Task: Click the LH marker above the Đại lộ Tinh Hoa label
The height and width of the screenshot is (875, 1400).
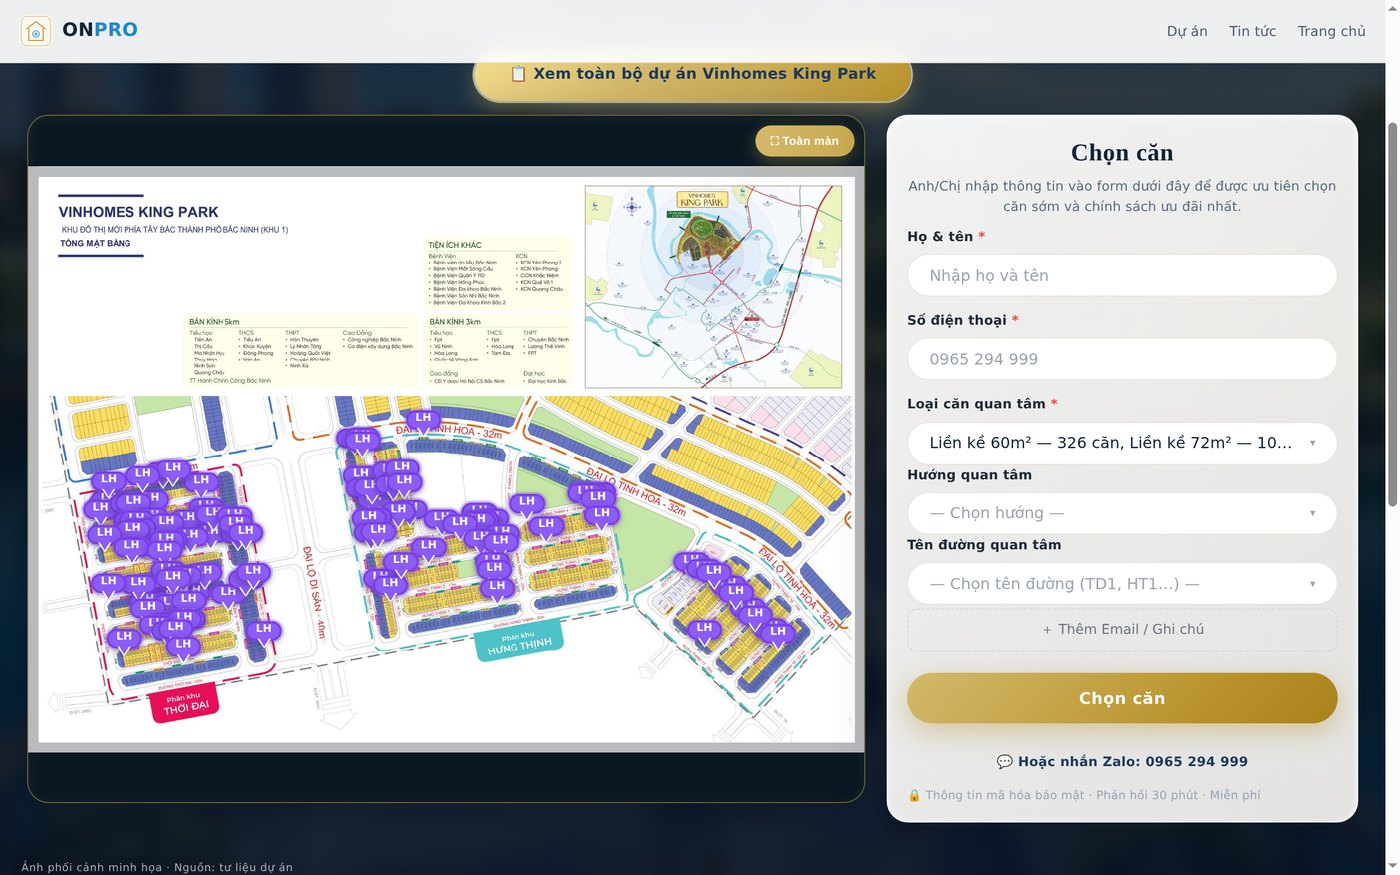Action: click(x=423, y=420)
